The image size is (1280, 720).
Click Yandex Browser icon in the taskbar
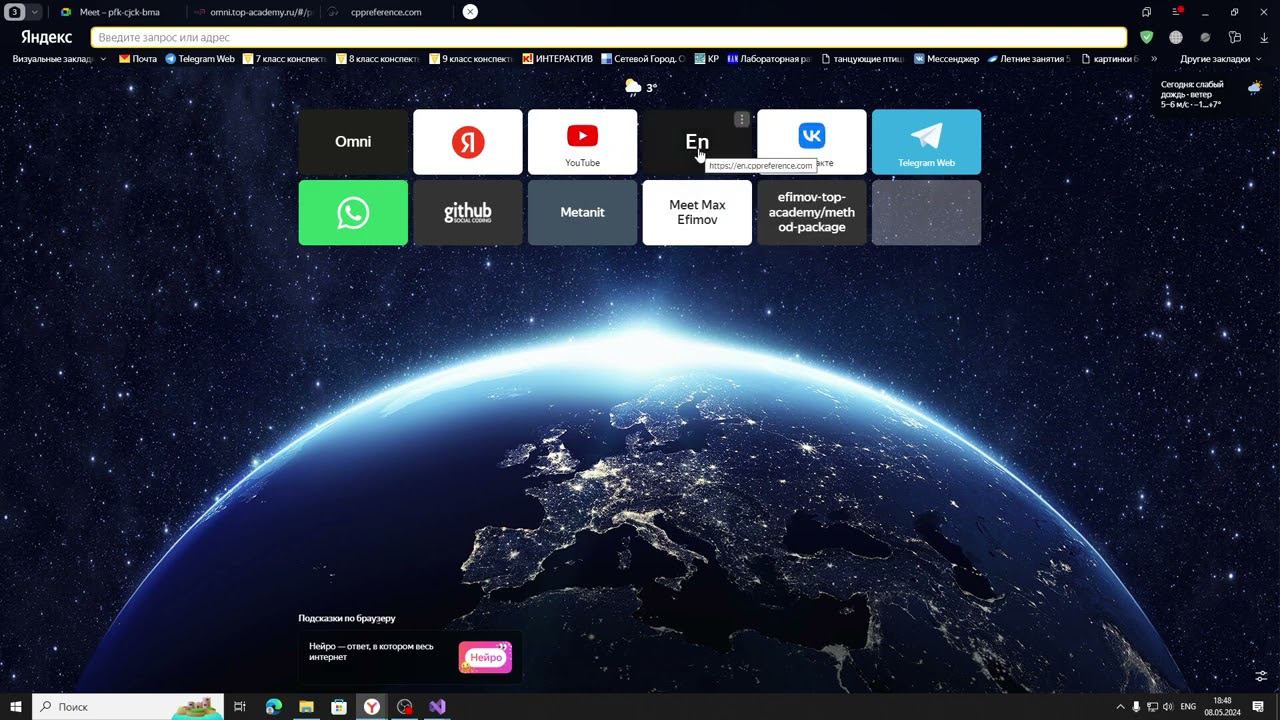[x=371, y=706]
